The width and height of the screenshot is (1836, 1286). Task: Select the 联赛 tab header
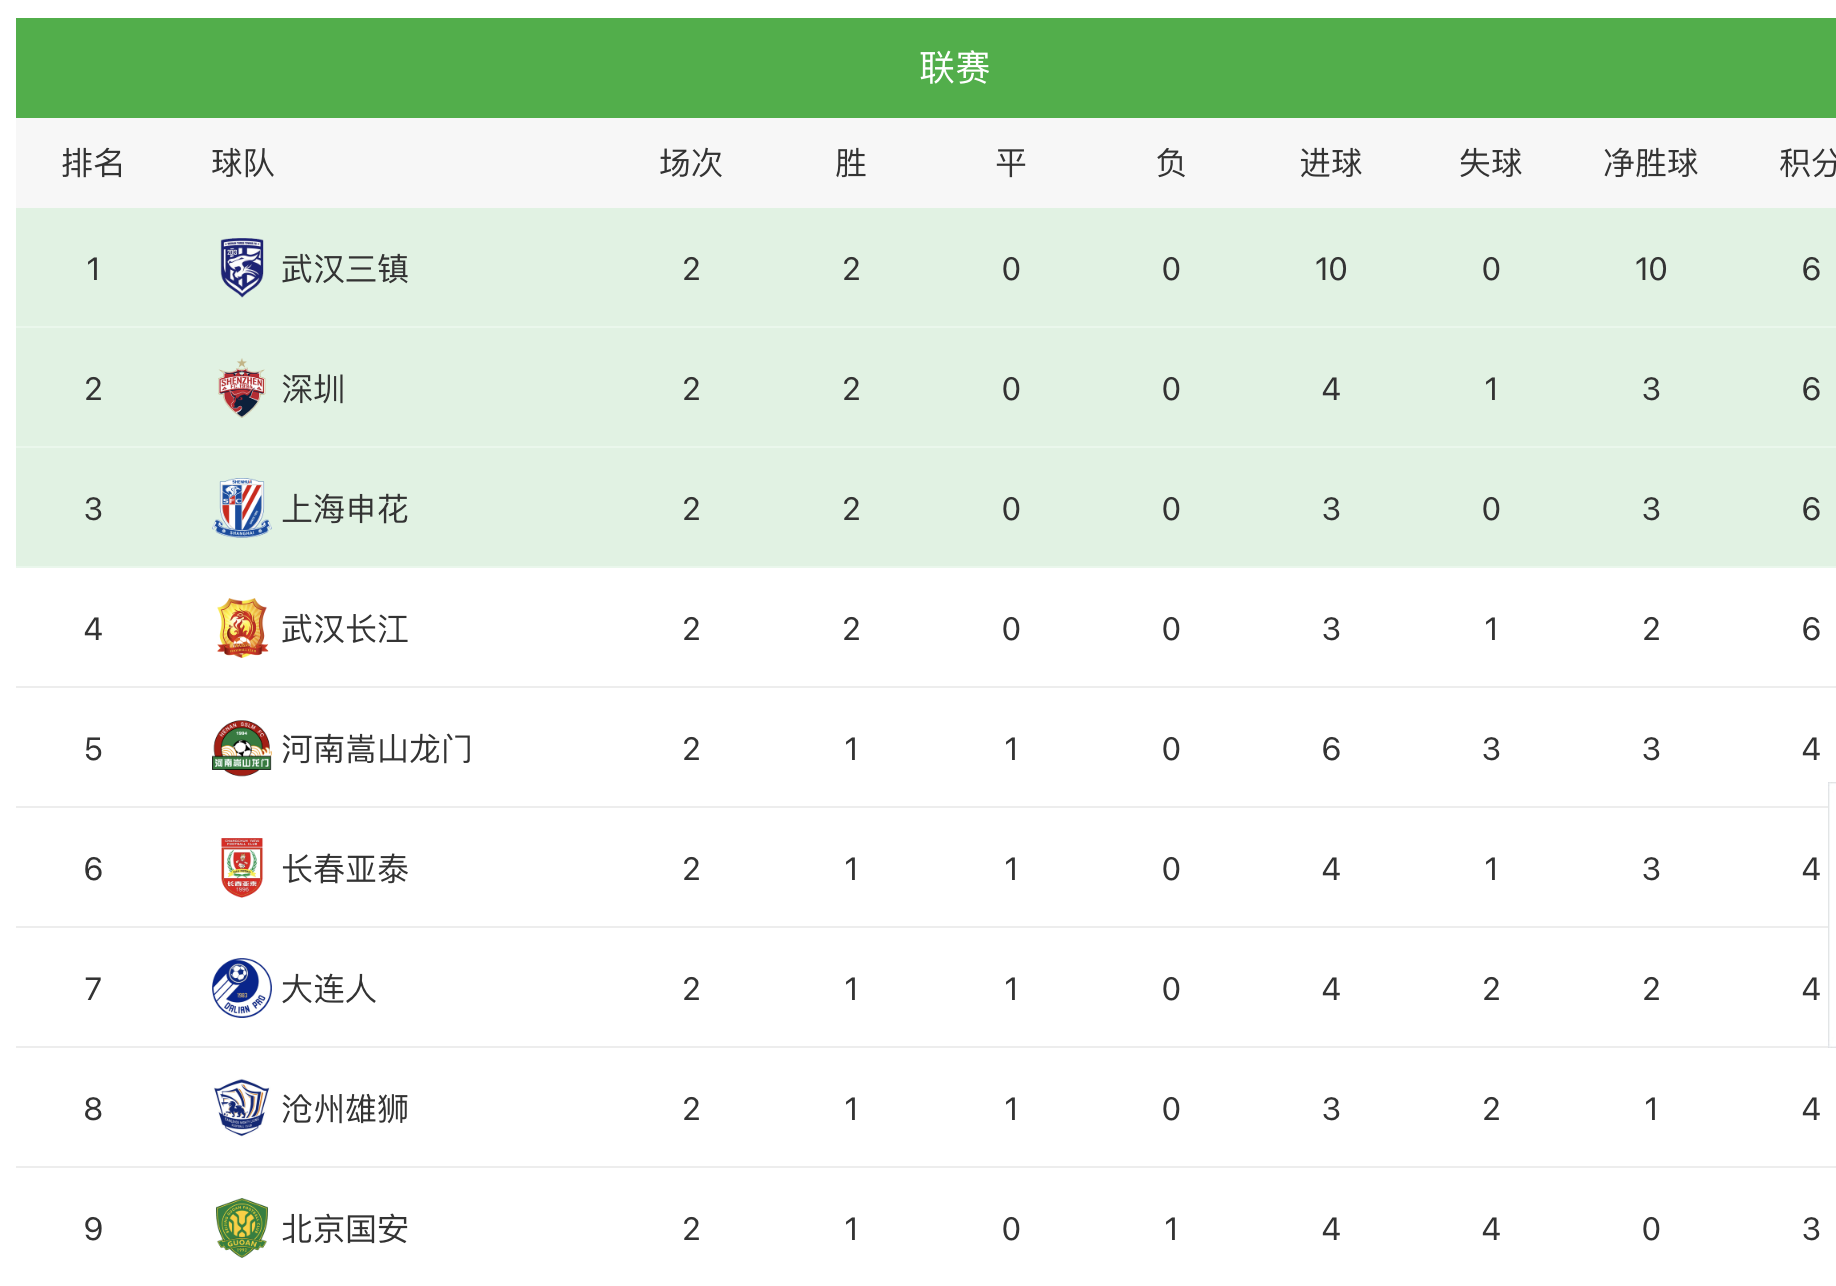(x=954, y=68)
